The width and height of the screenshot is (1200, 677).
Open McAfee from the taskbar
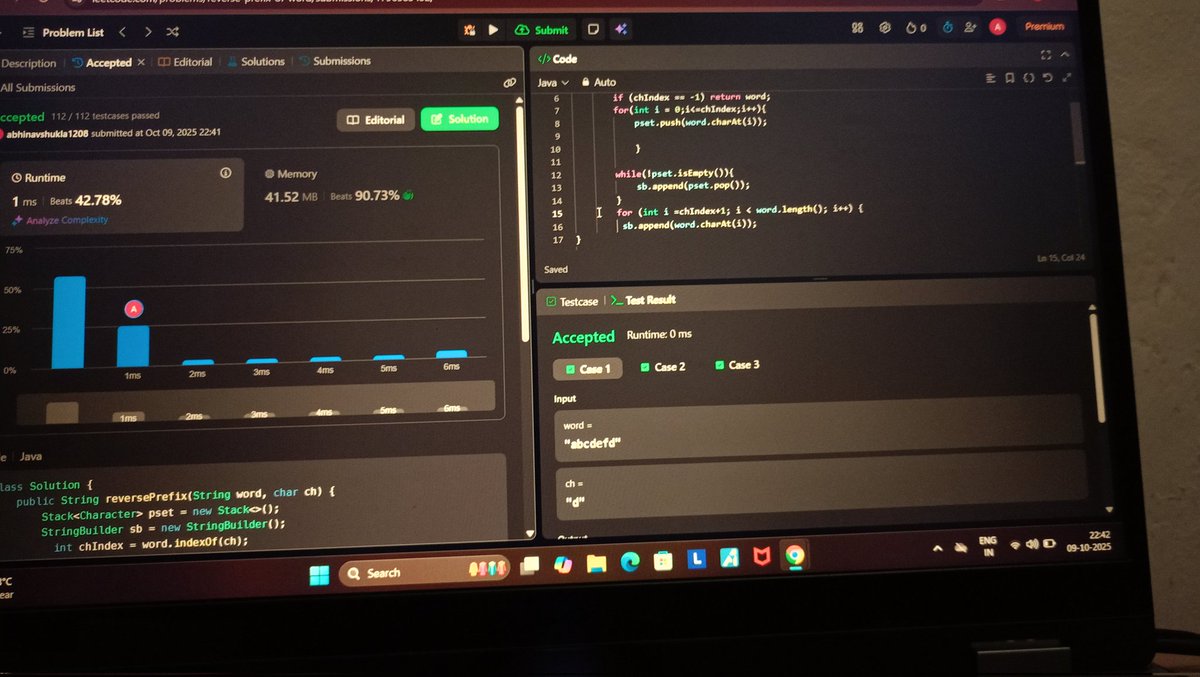pyautogui.click(x=761, y=557)
